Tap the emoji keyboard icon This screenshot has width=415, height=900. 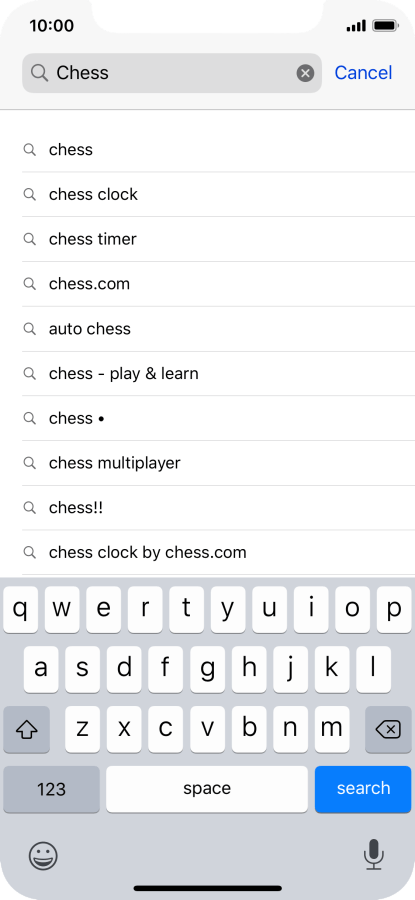pyautogui.click(x=43, y=856)
